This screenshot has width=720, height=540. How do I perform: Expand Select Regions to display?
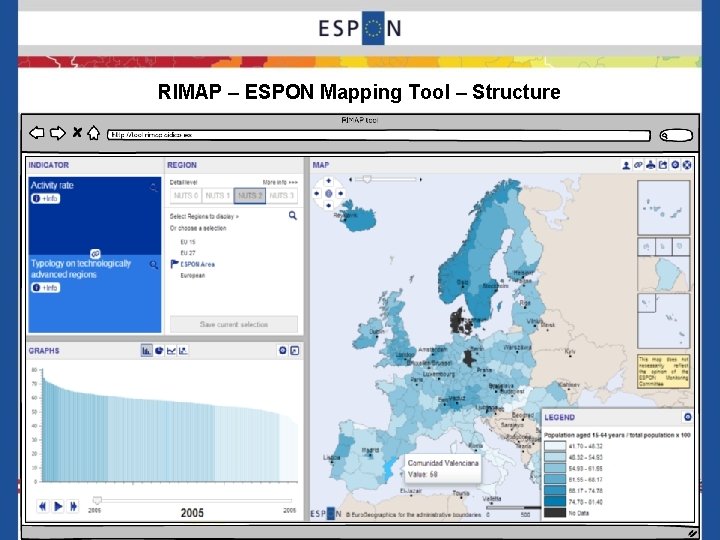(x=204, y=216)
